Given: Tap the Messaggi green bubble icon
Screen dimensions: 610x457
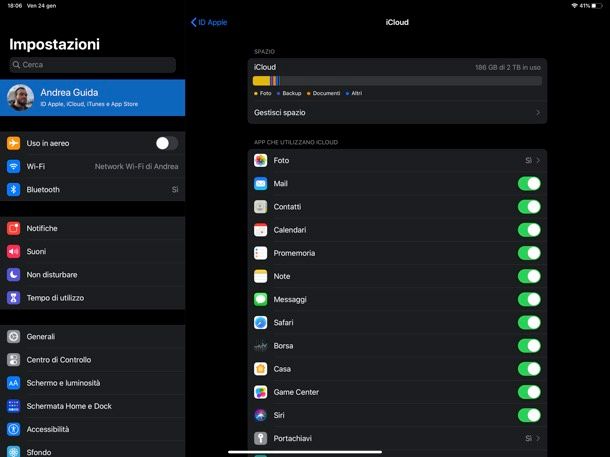Looking at the screenshot, I should tap(260, 299).
